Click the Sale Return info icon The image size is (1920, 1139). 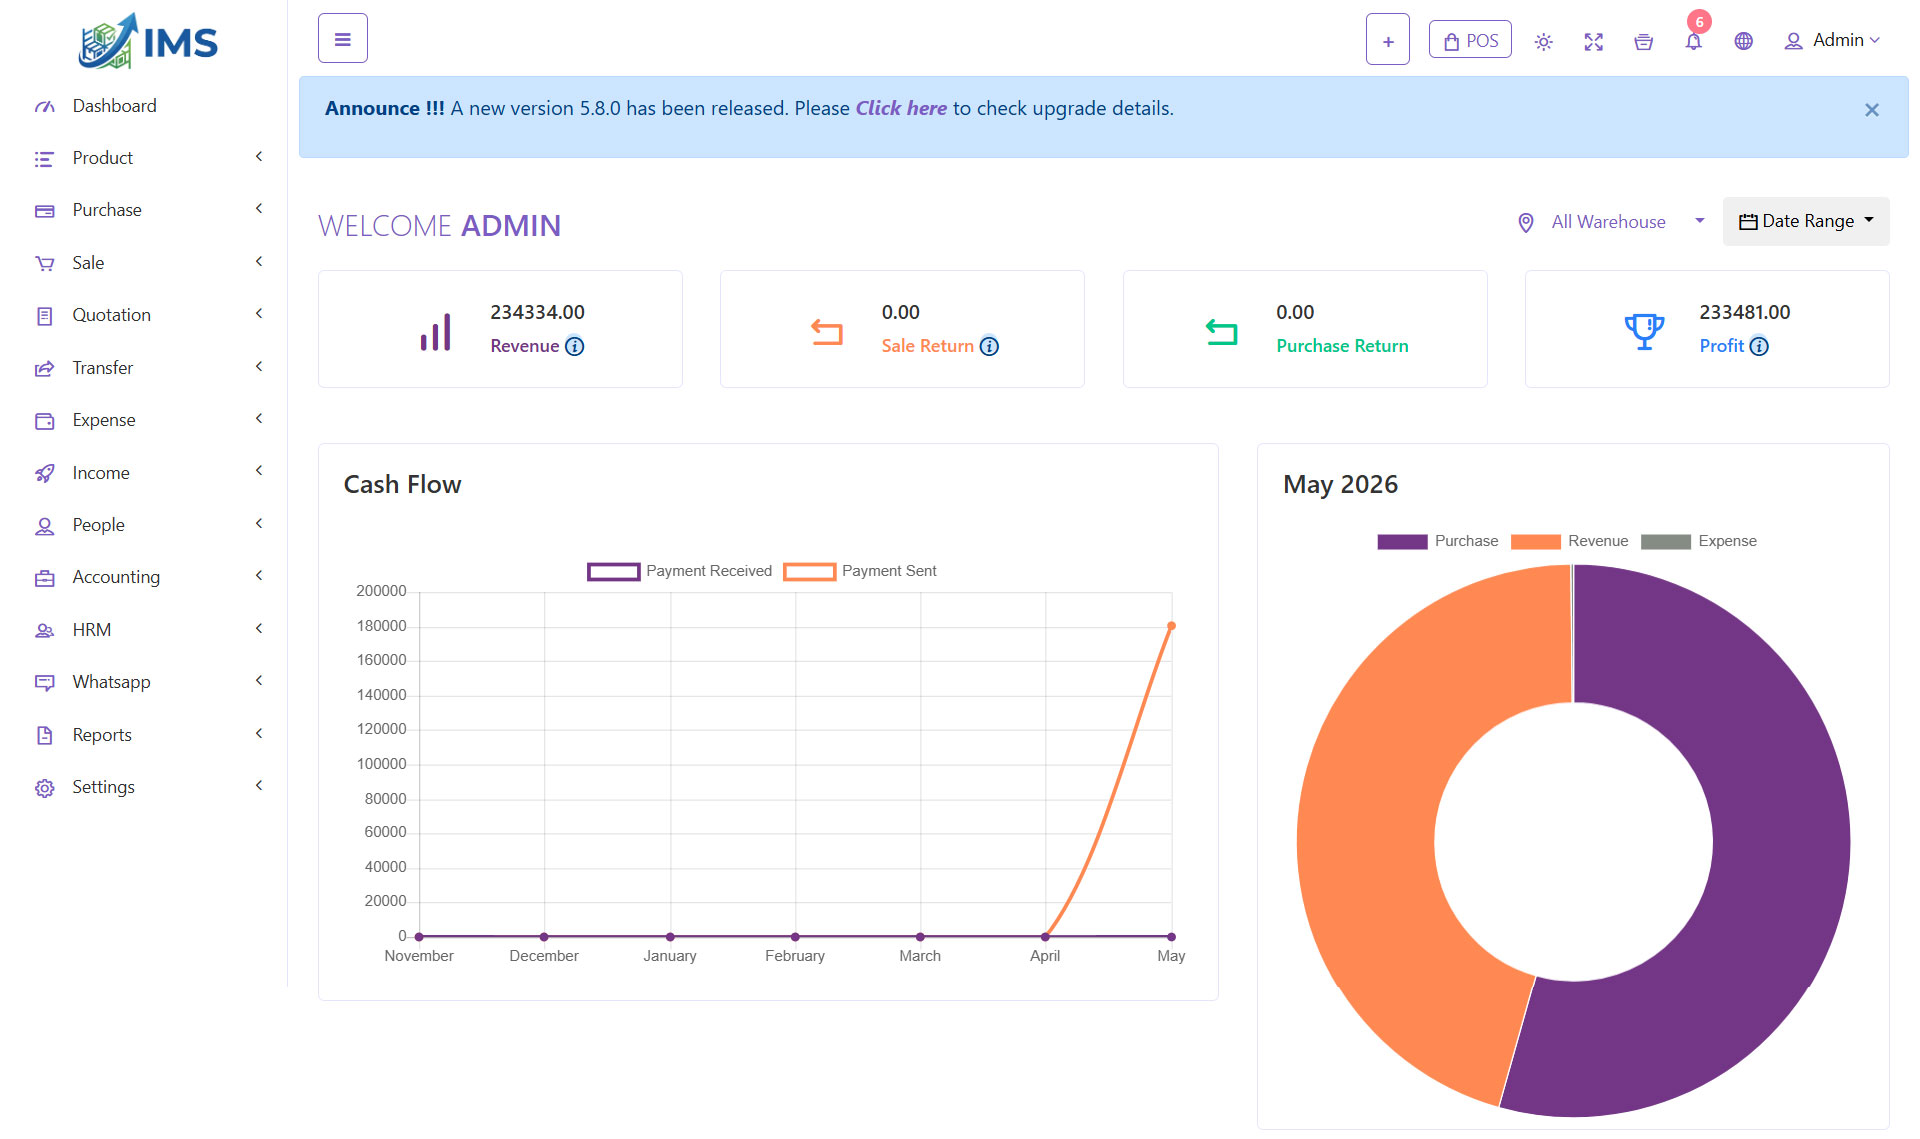pyautogui.click(x=989, y=346)
